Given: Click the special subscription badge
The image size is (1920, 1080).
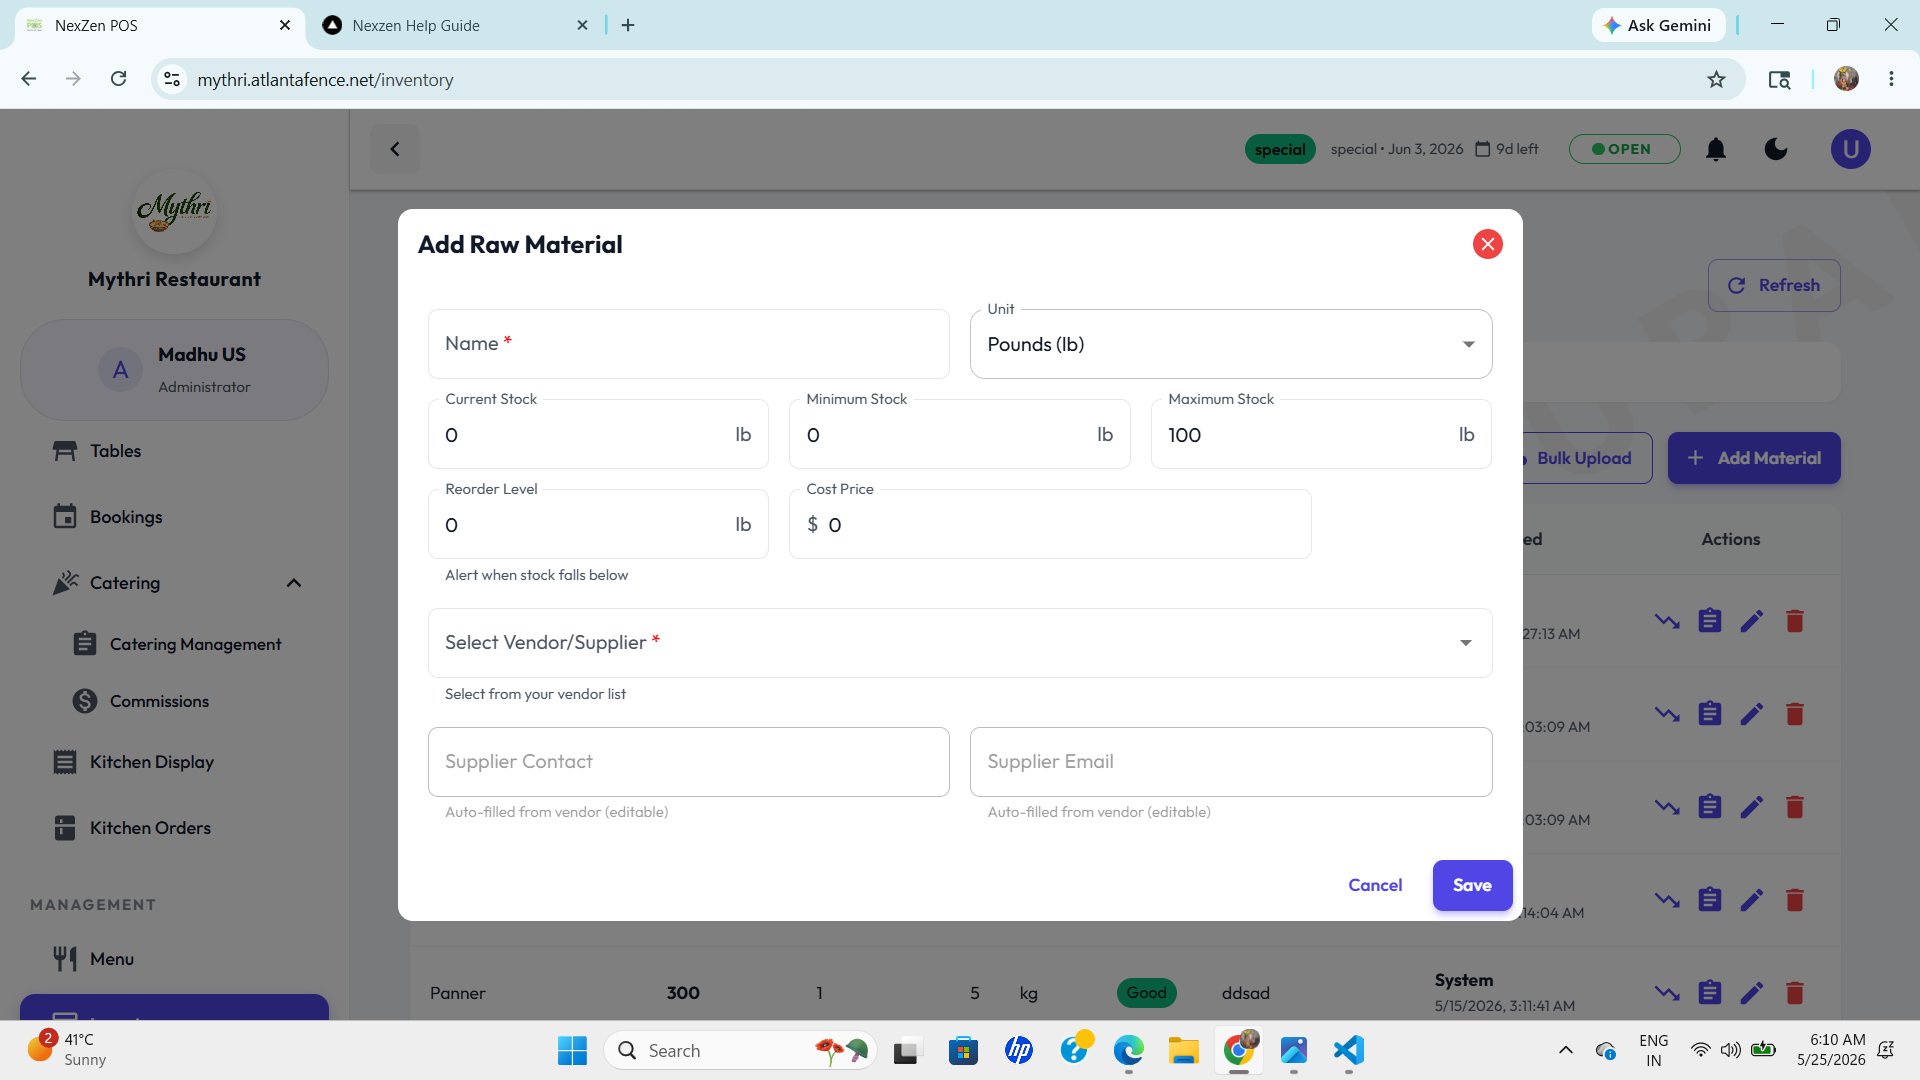Looking at the screenshot, I should point(1280,149).
